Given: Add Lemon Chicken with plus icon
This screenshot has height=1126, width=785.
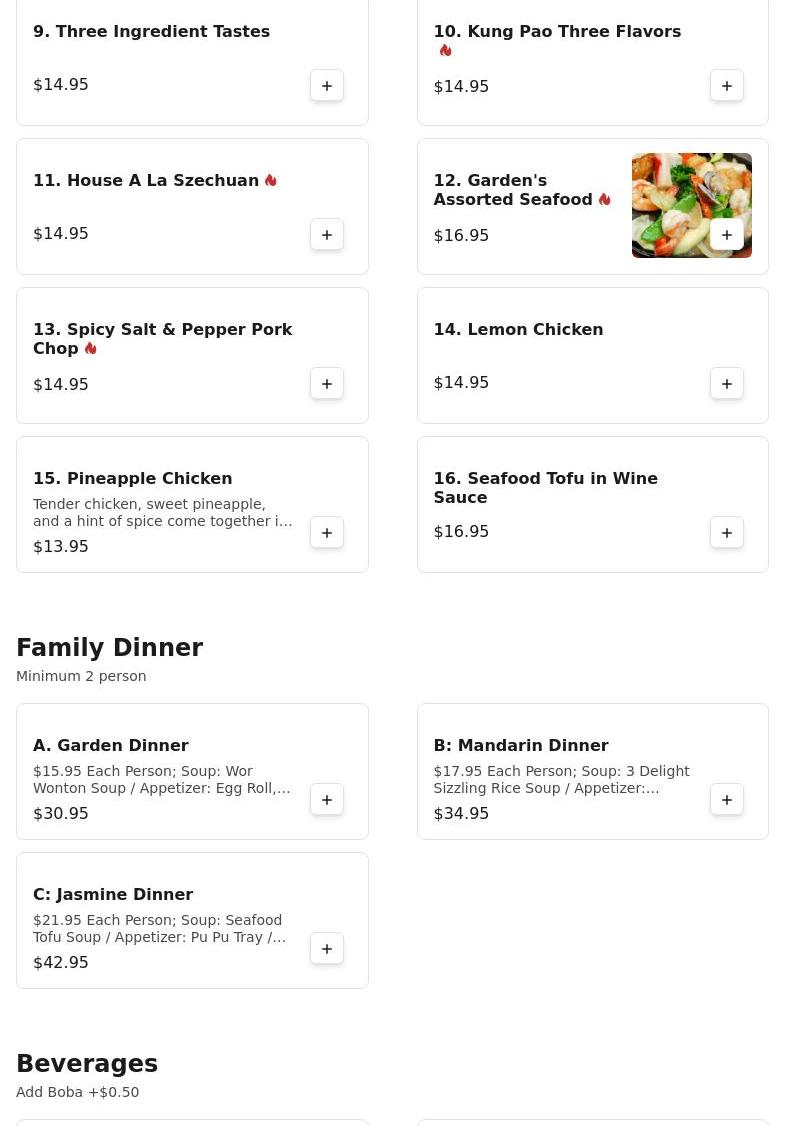Looking at the screenshot, I should [x=727, y=383].
